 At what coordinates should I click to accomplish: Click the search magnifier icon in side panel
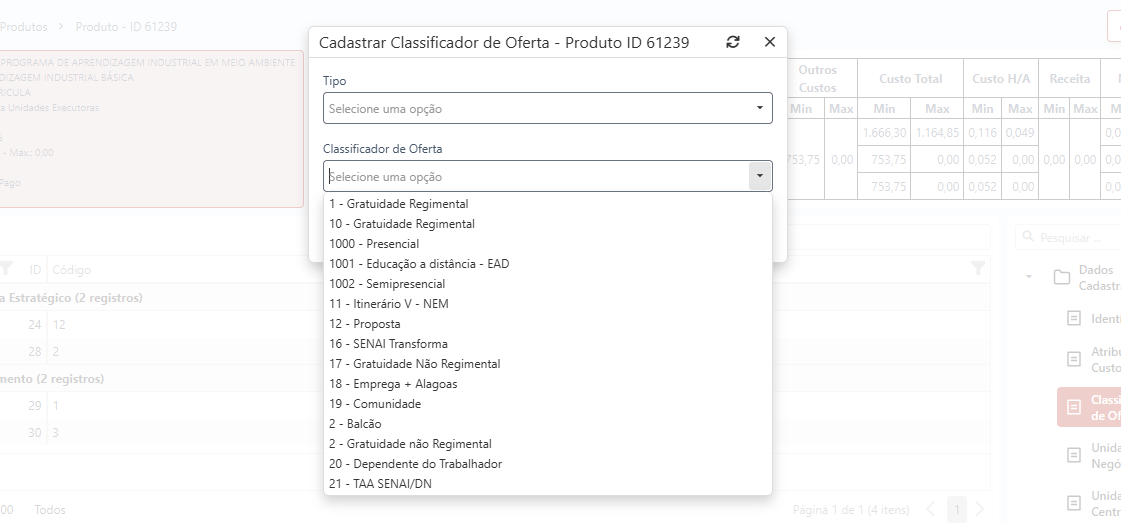(x=1028, y=238)
